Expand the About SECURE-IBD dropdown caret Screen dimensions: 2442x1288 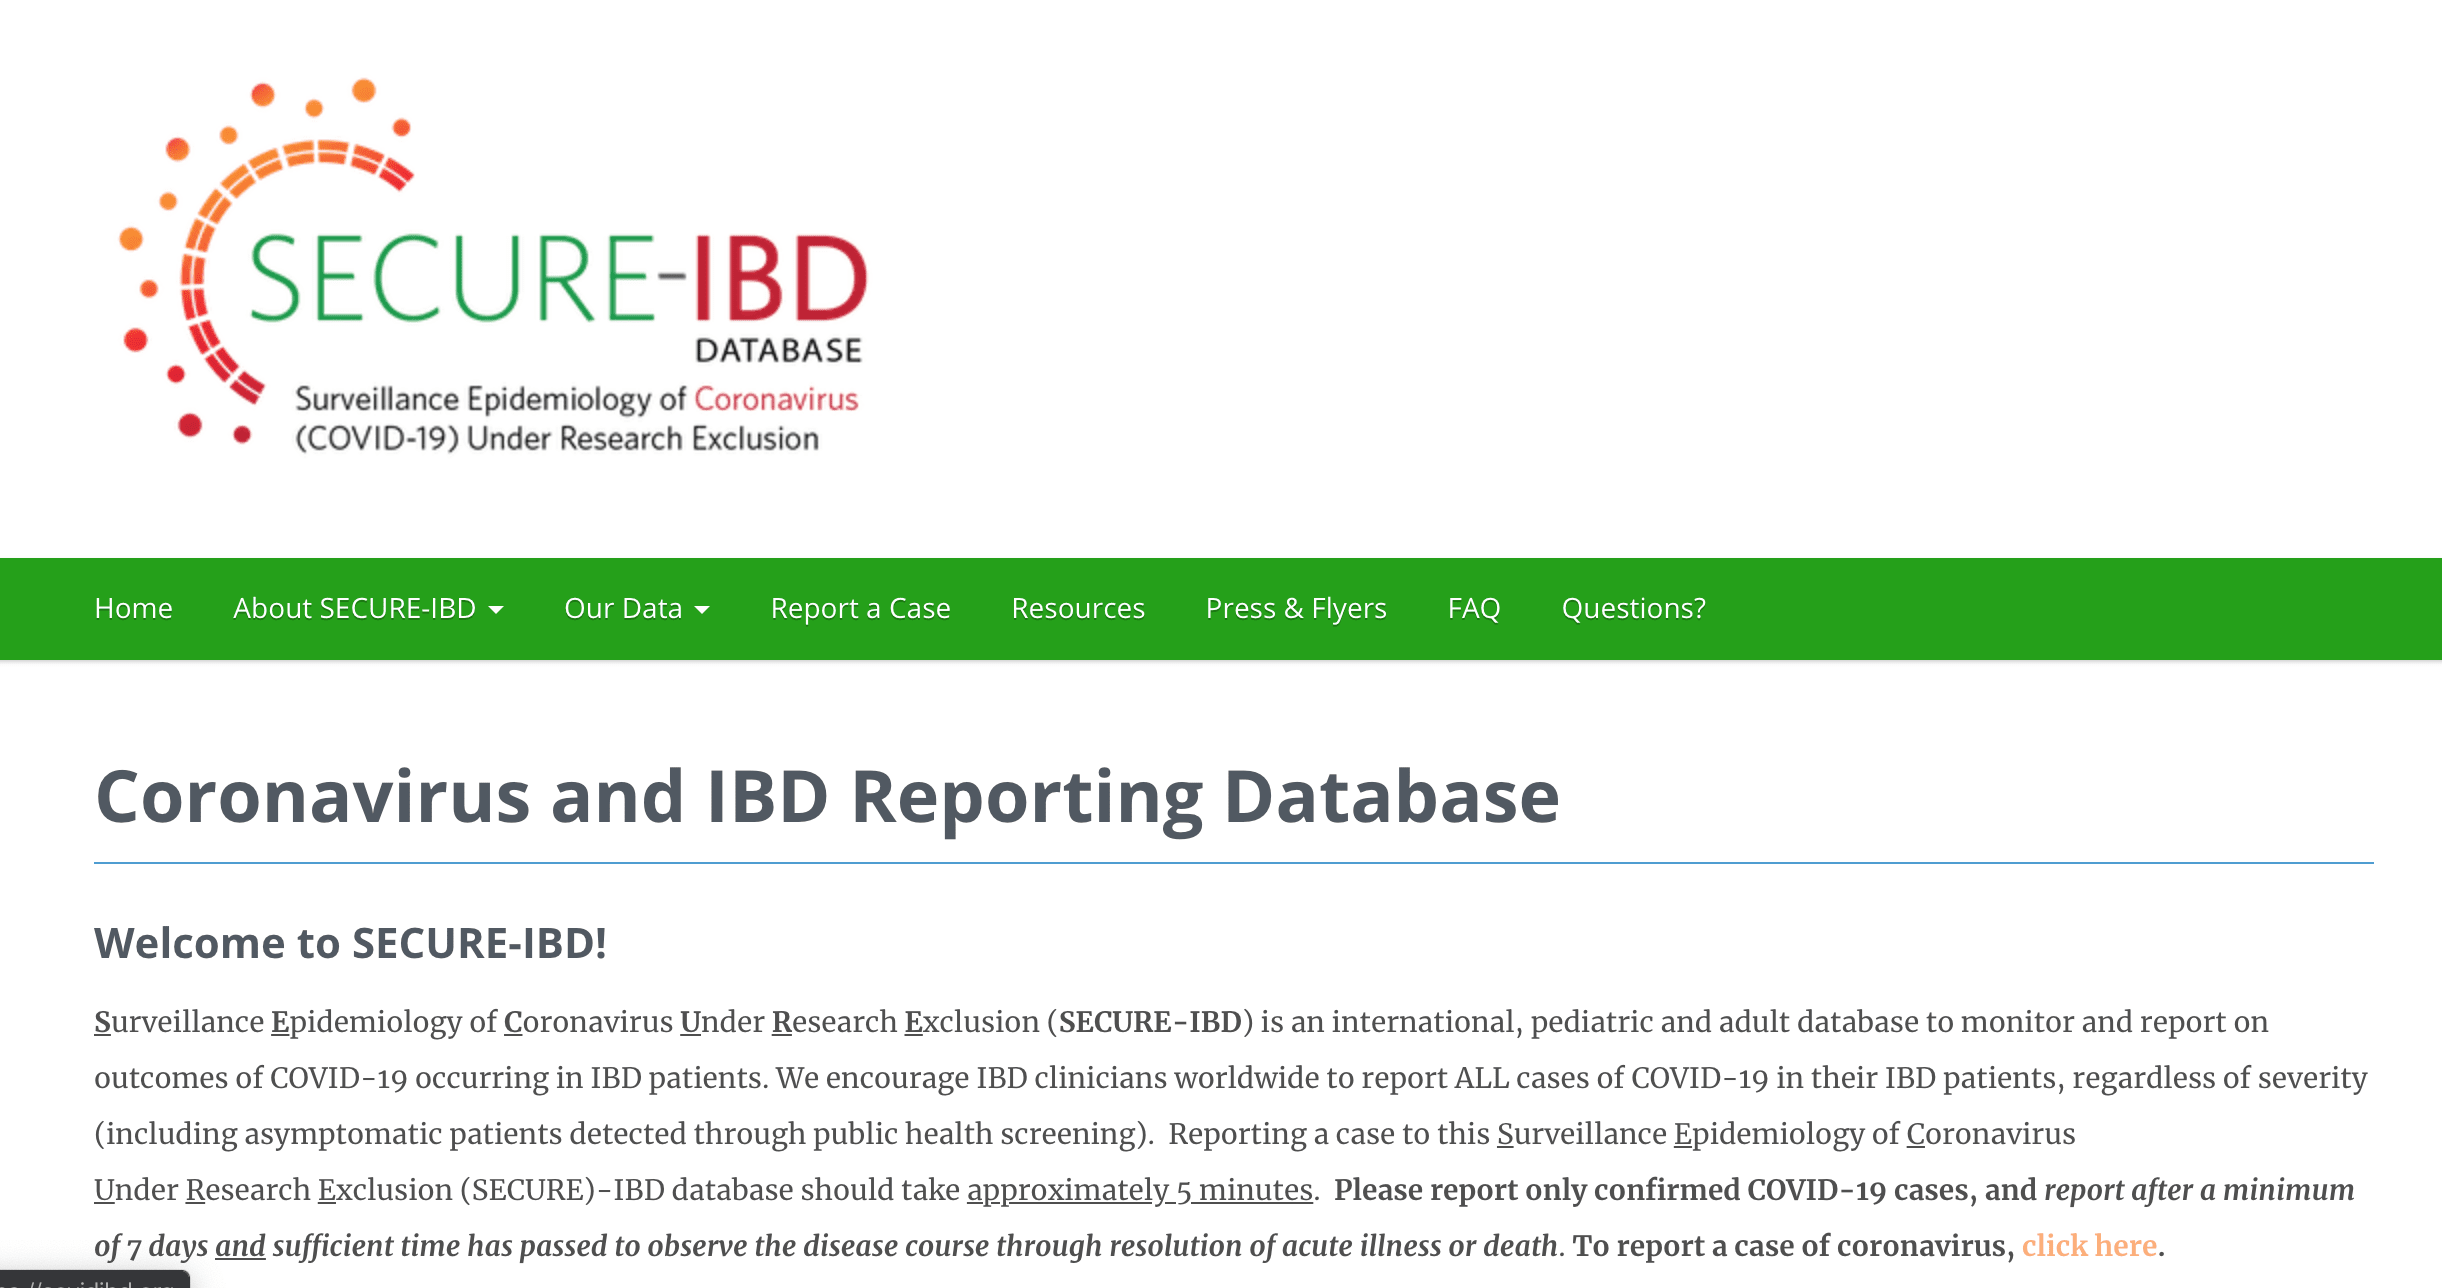click(496, 609)
